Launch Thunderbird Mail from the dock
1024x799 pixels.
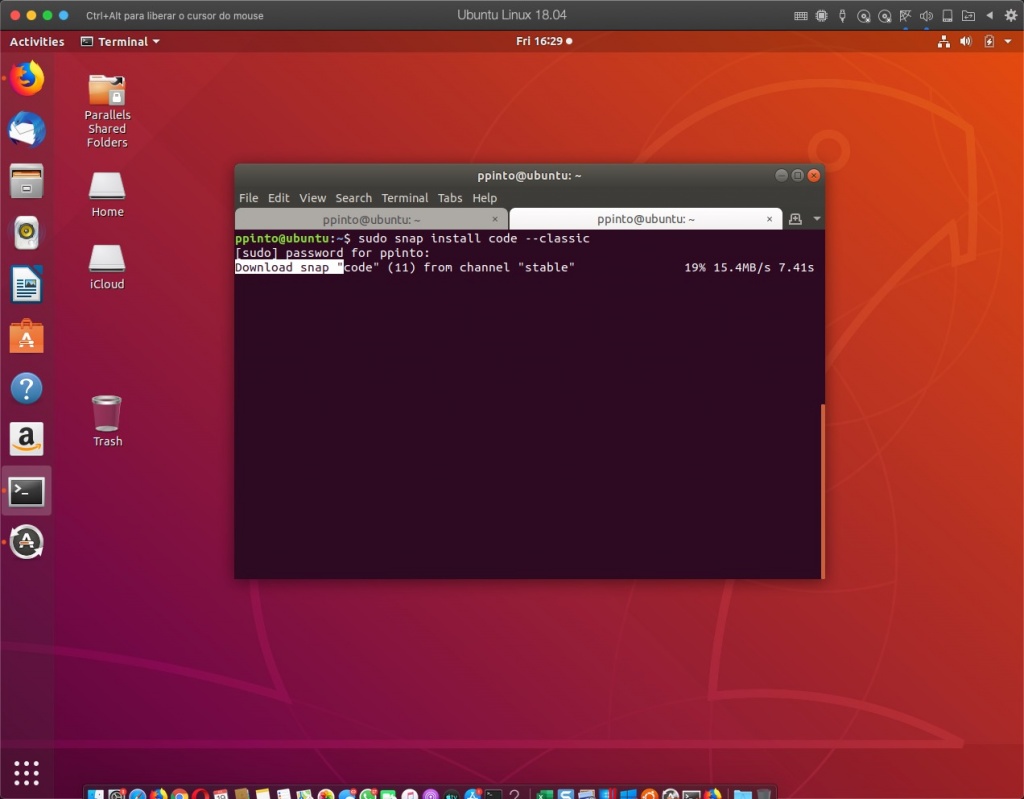27,129
